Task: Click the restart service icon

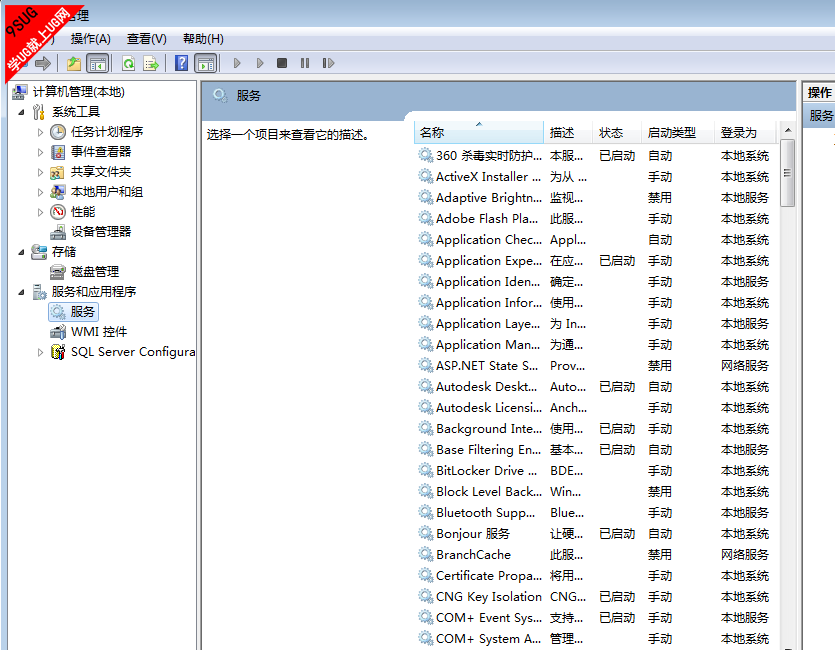Action: [328, 63]
